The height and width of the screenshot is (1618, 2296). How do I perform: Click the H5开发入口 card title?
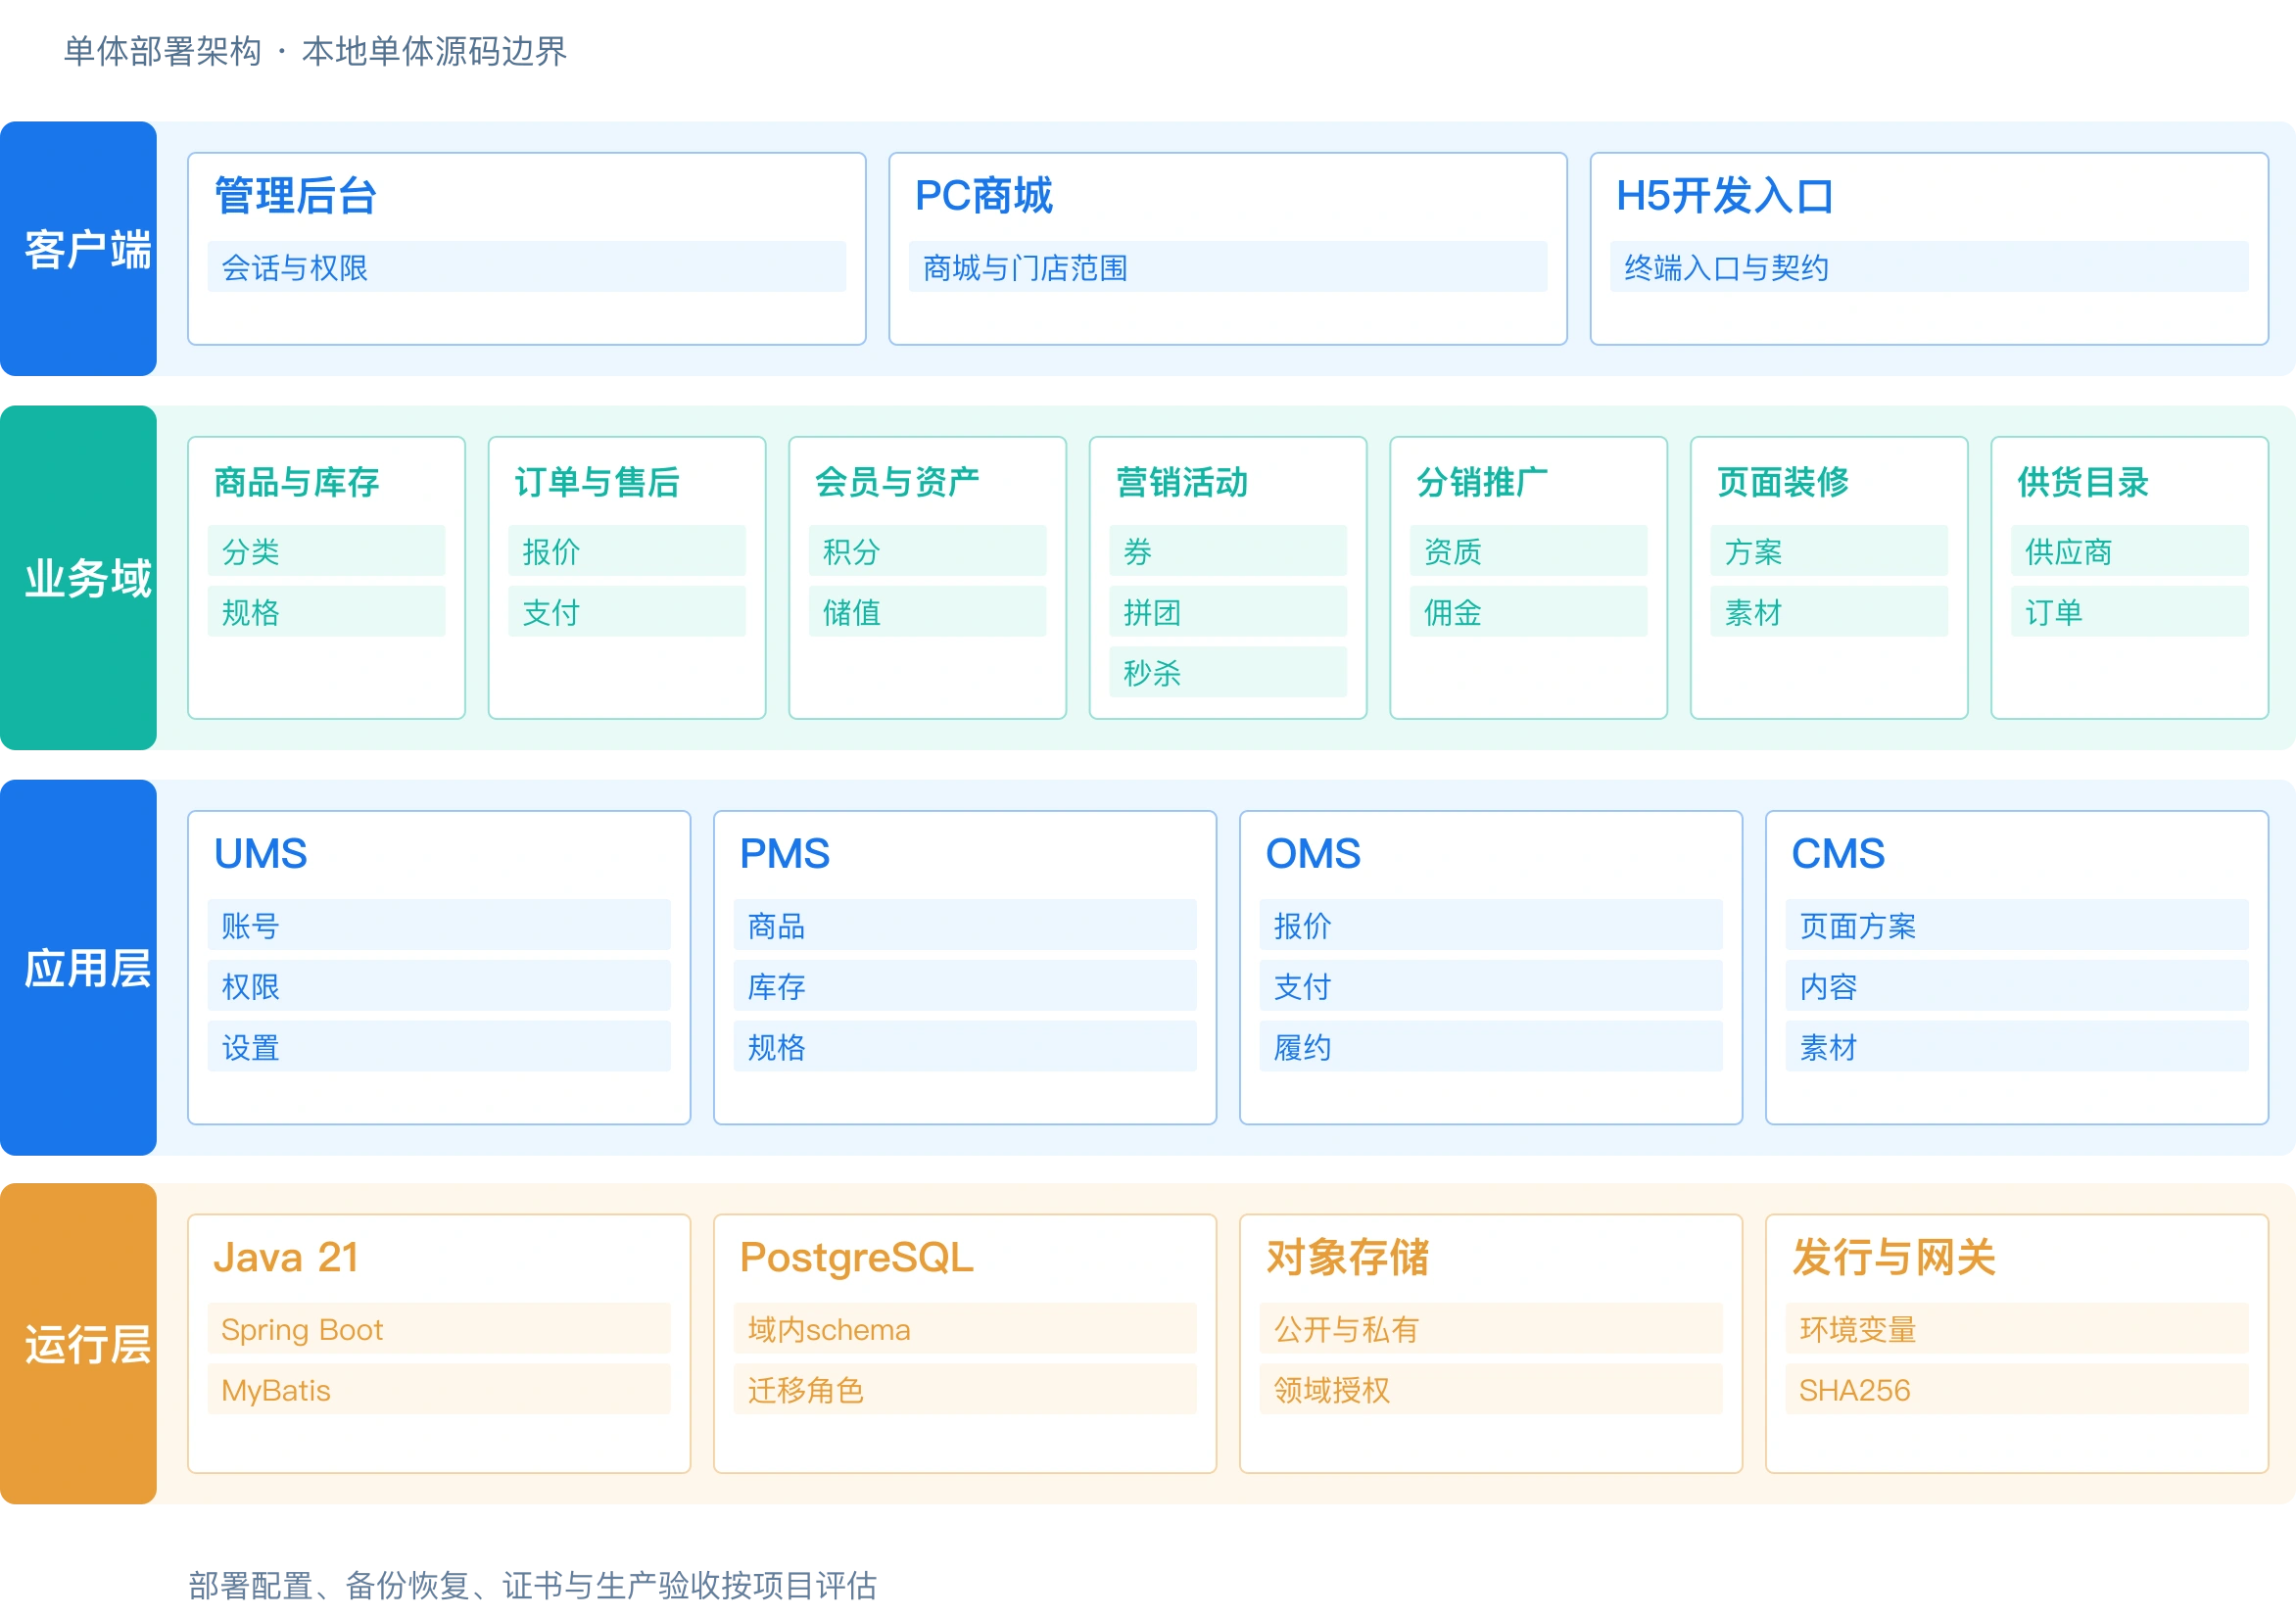tap(1724, 195)
